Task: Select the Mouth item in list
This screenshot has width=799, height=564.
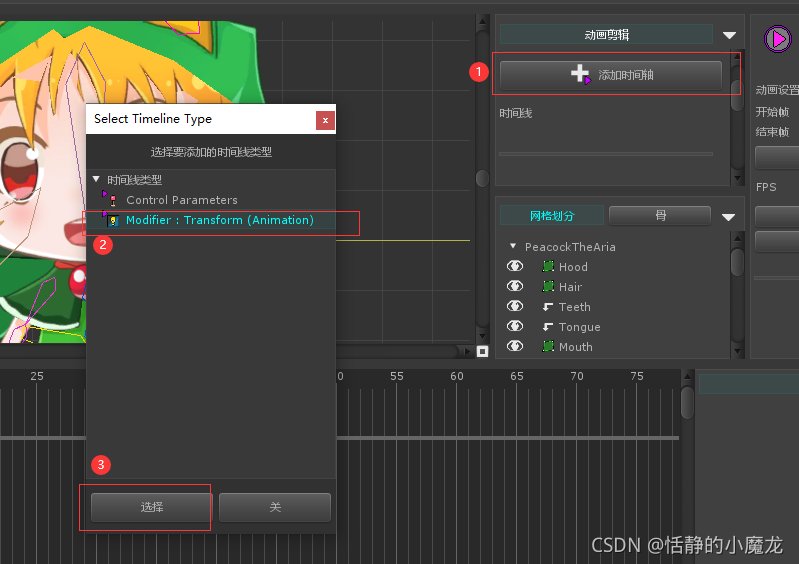Action: tap(576, 347)
